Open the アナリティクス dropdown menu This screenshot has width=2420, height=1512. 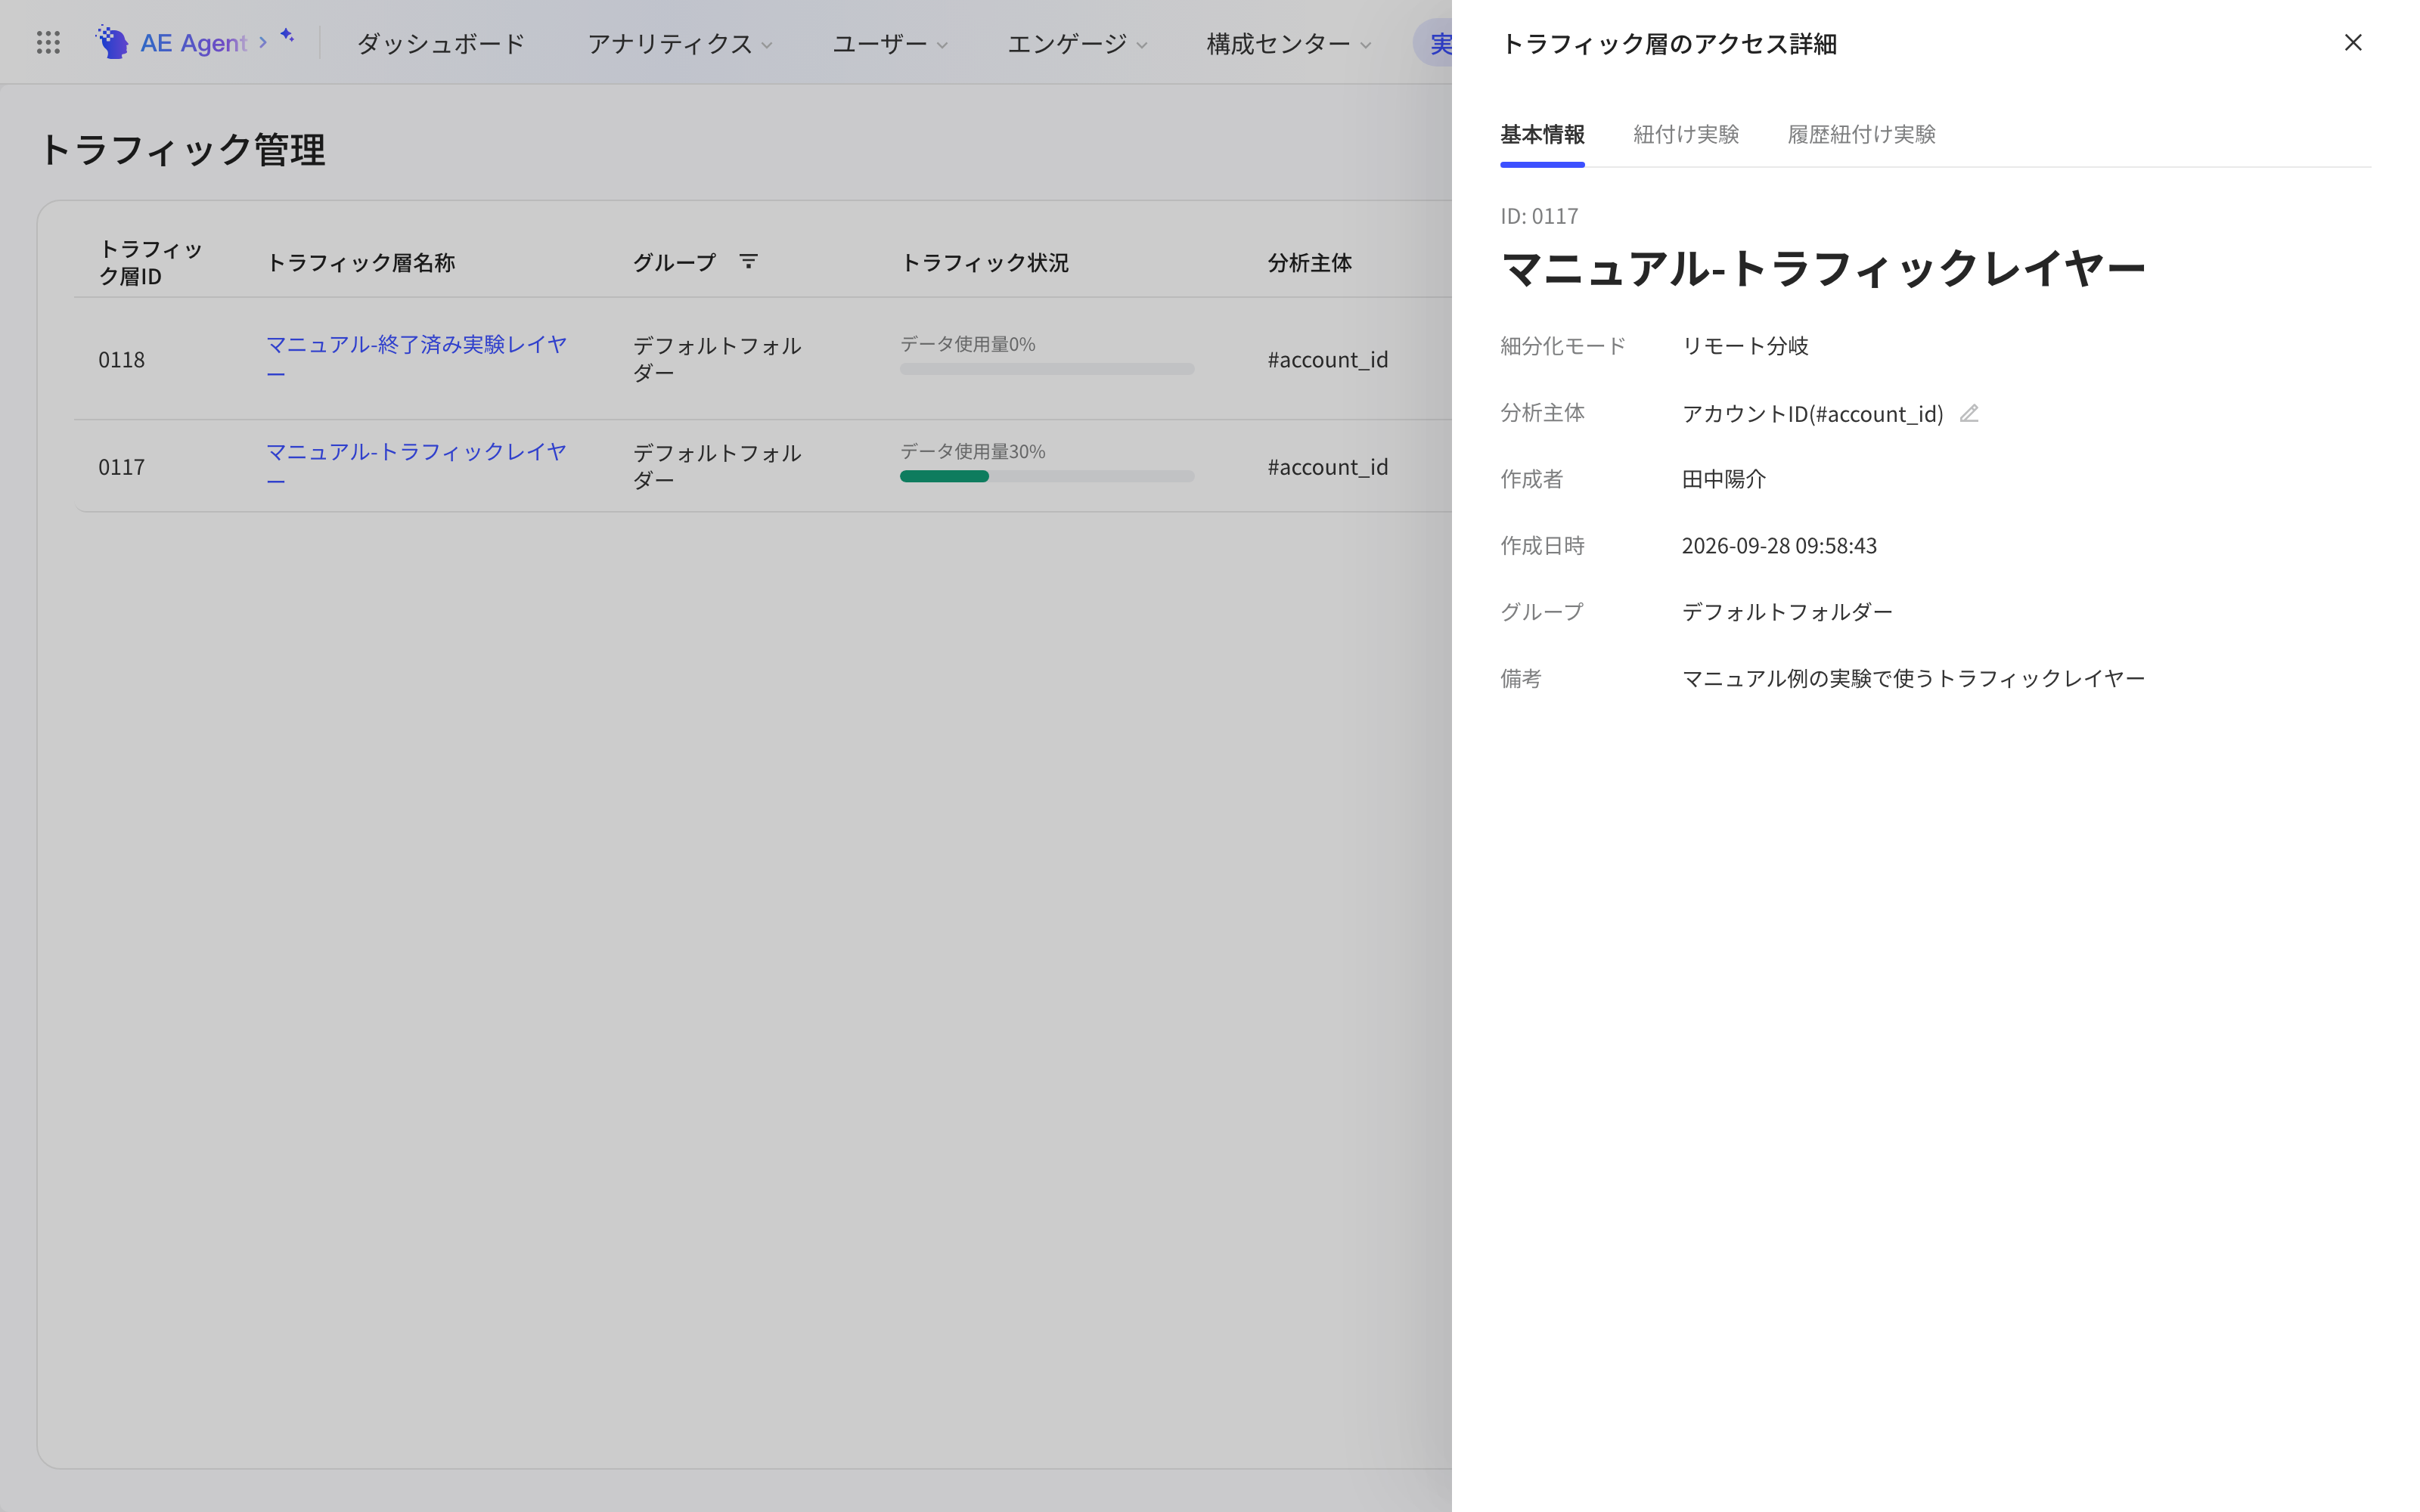point(680,43)
